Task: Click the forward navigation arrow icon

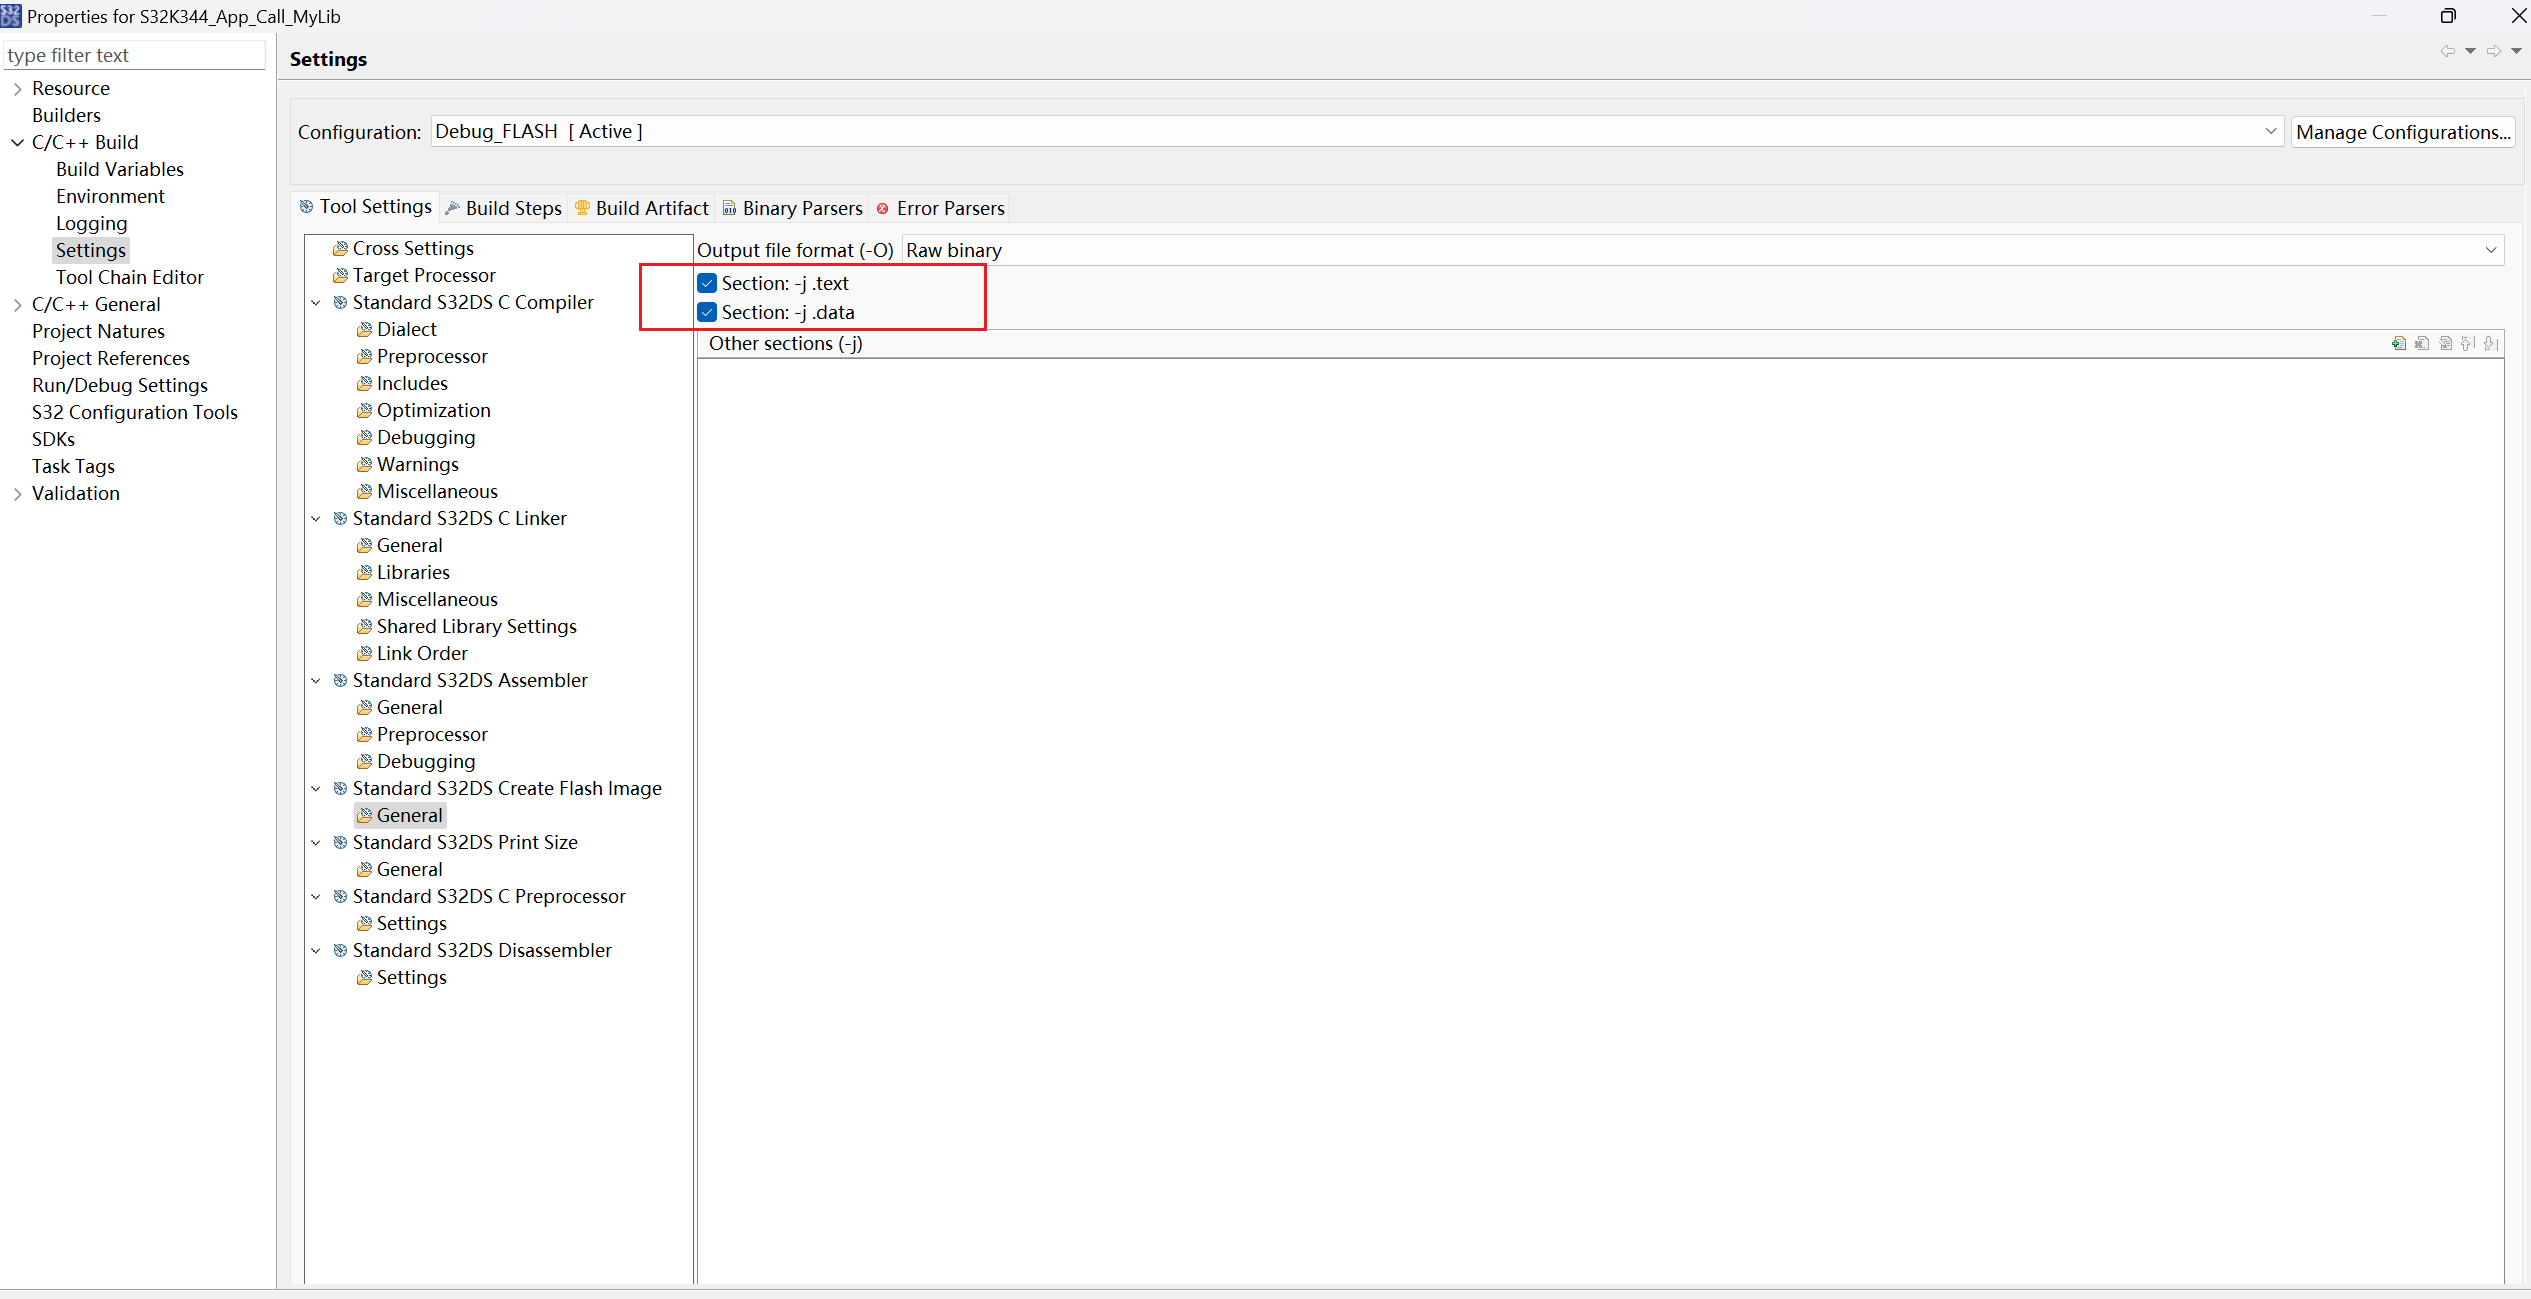Action: tap(2494, 51)
